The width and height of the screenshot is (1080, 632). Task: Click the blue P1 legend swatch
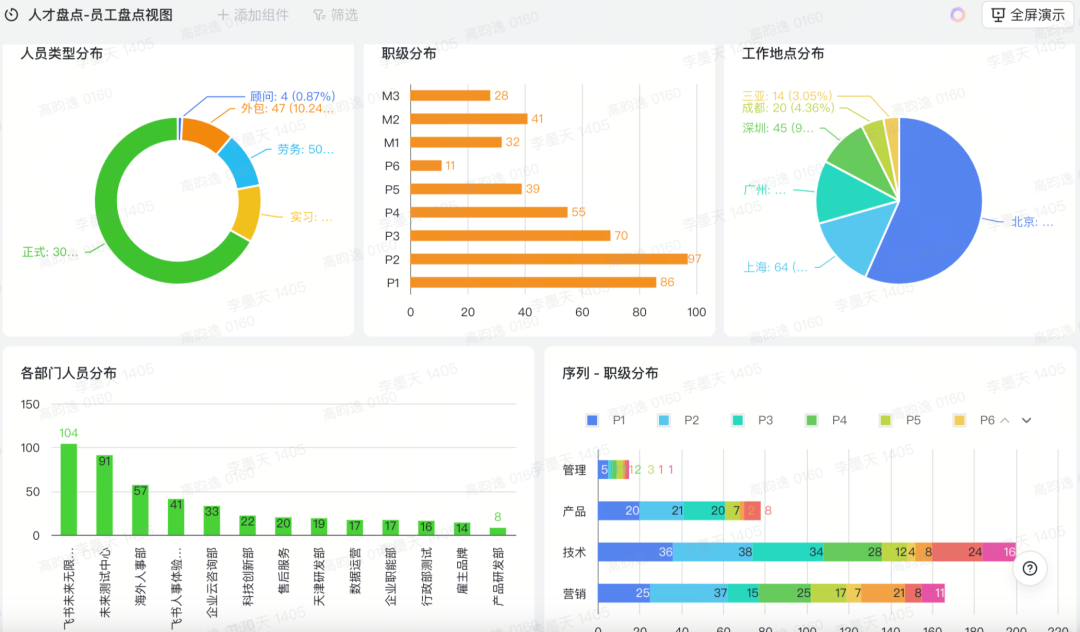coord(592,420)
